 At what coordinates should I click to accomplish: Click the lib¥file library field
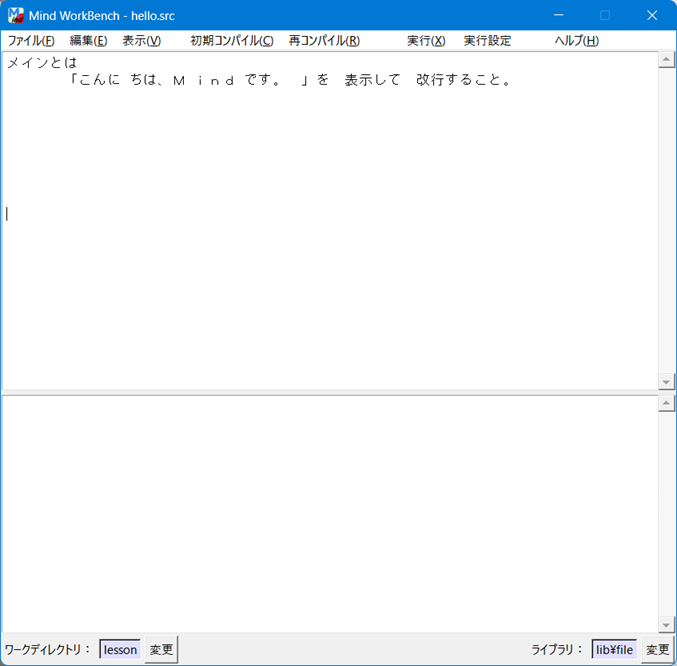pos(614,649)
